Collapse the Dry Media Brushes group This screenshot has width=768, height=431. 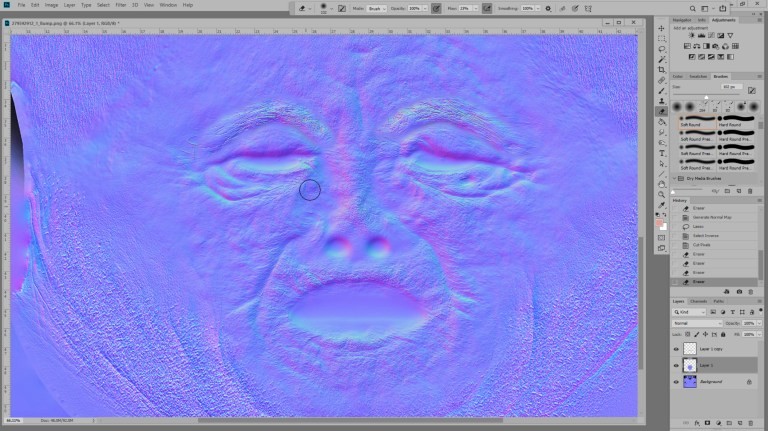tap(674, 179)
